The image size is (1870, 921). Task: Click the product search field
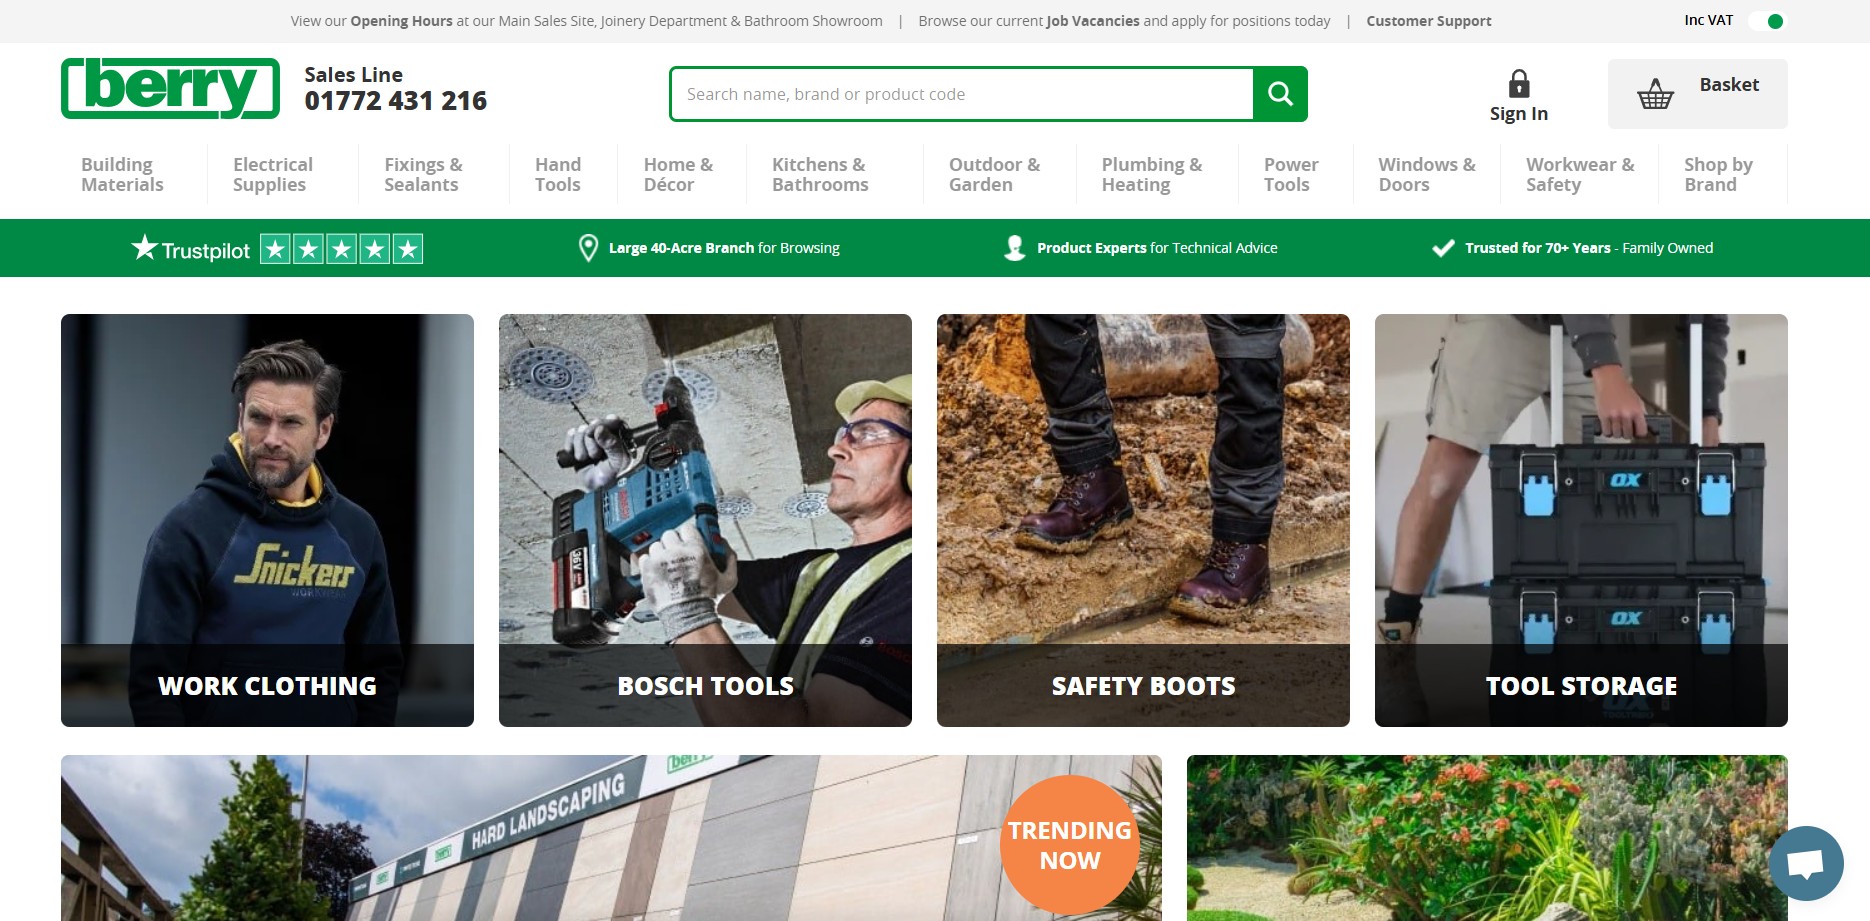[960, 94]
